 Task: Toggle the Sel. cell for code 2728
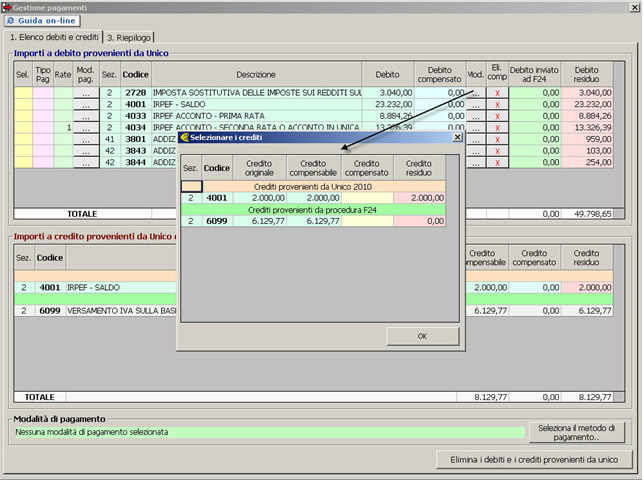tap(23, 93)
